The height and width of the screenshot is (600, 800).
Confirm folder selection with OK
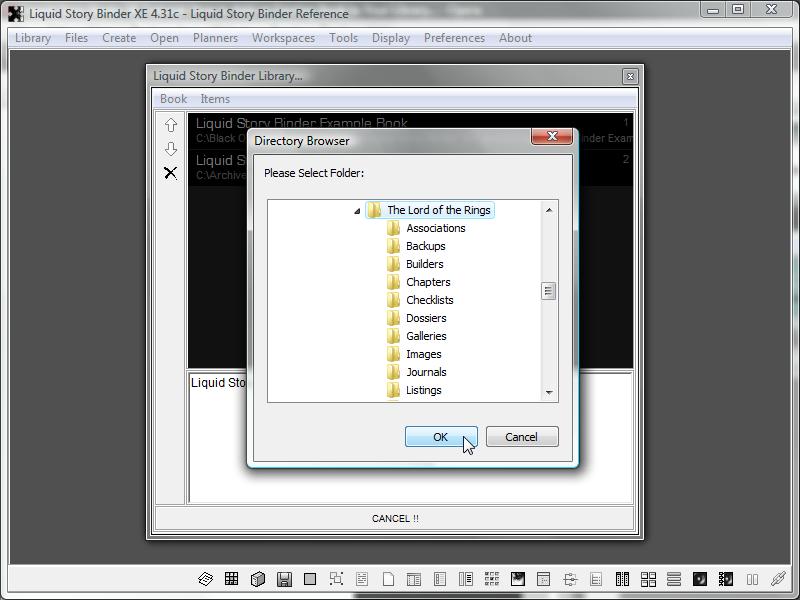[x=440, y=437]
